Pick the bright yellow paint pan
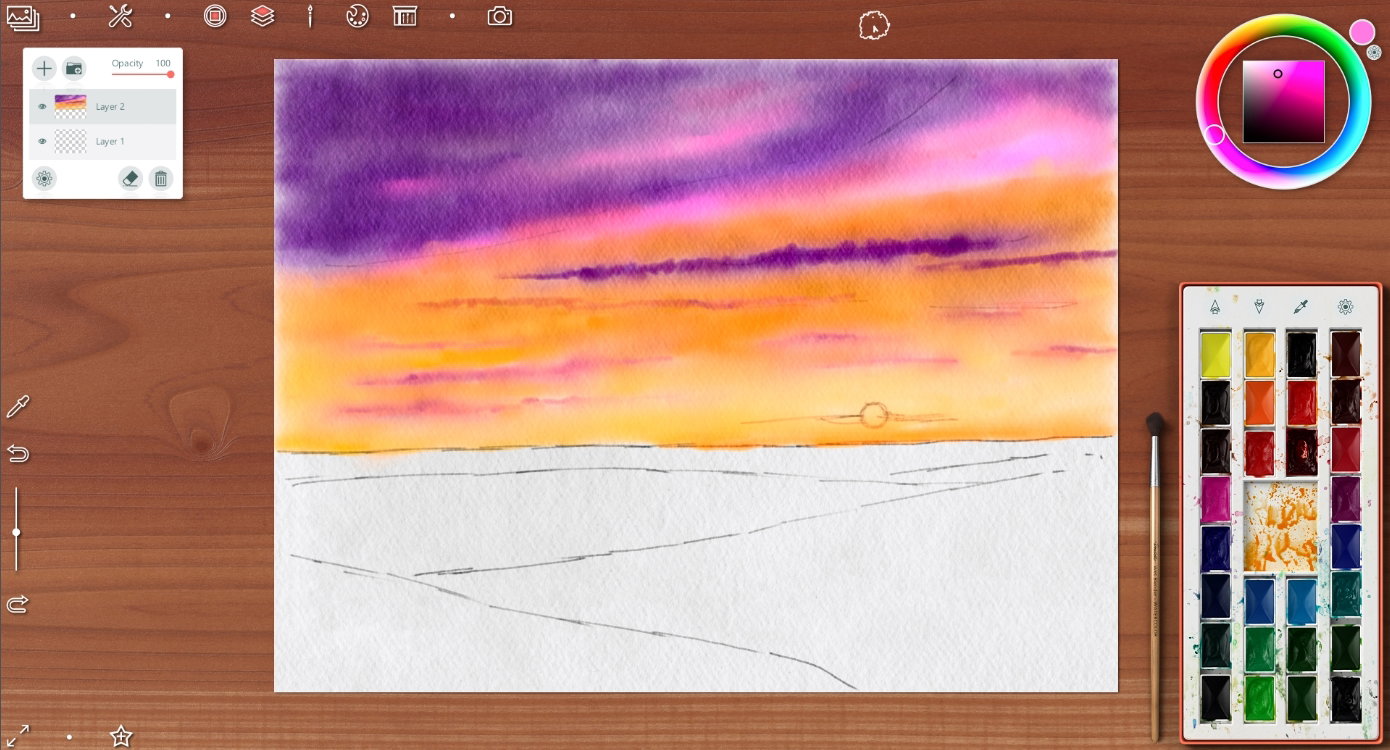The width and height of the screenshot is (1390, 750). pyautogui.click(x=1216, y=355)
